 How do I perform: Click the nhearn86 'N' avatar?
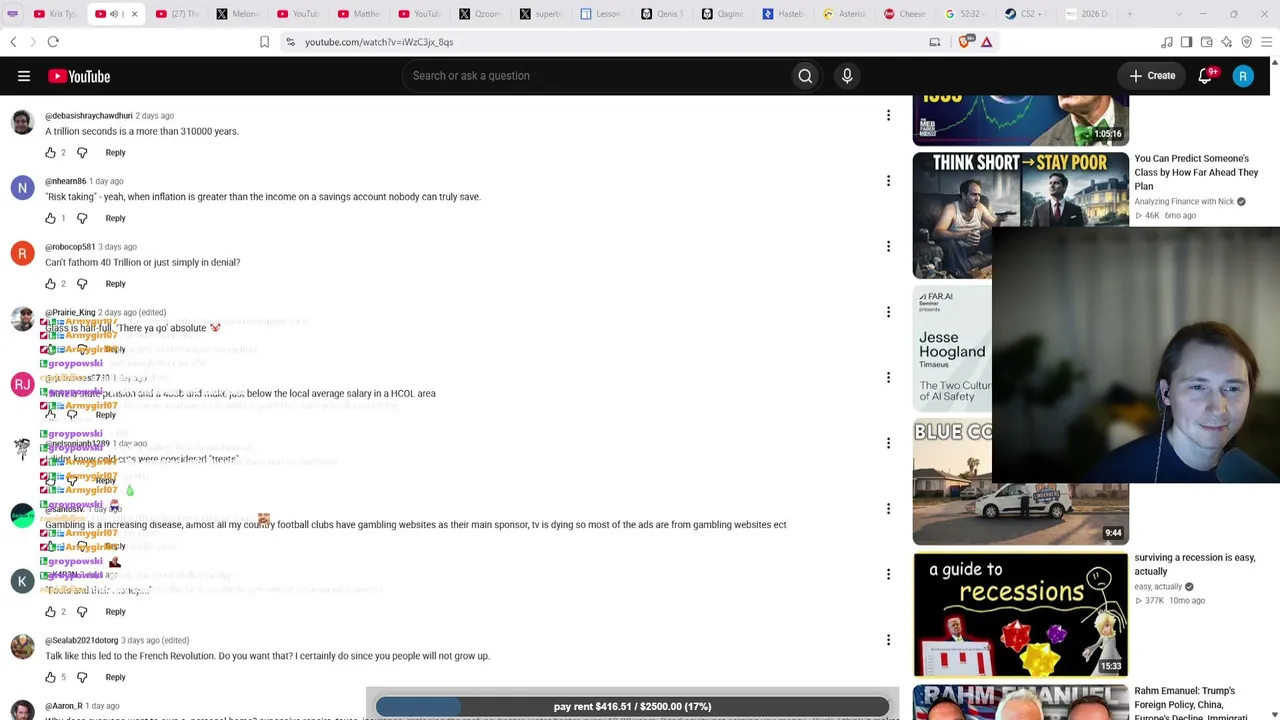[x=22, y=188]
